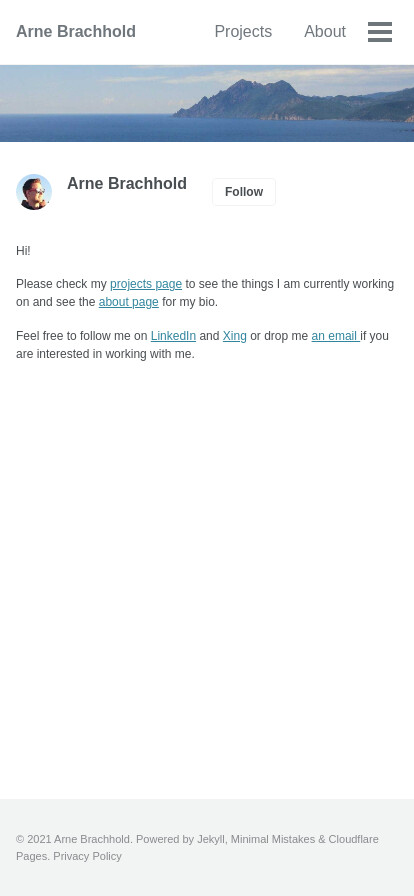Viewport: 414px width, 896px height.
Task: Click the 'Powered by' footer text
Action: click(165, 839)
